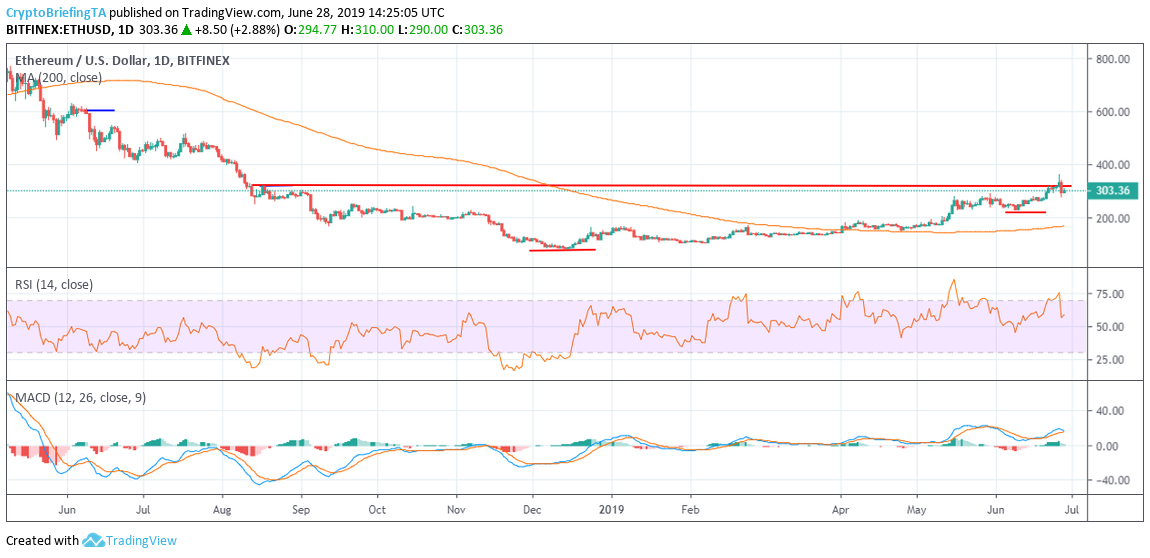Click the 600.00 price axis label

point(1113,112)
